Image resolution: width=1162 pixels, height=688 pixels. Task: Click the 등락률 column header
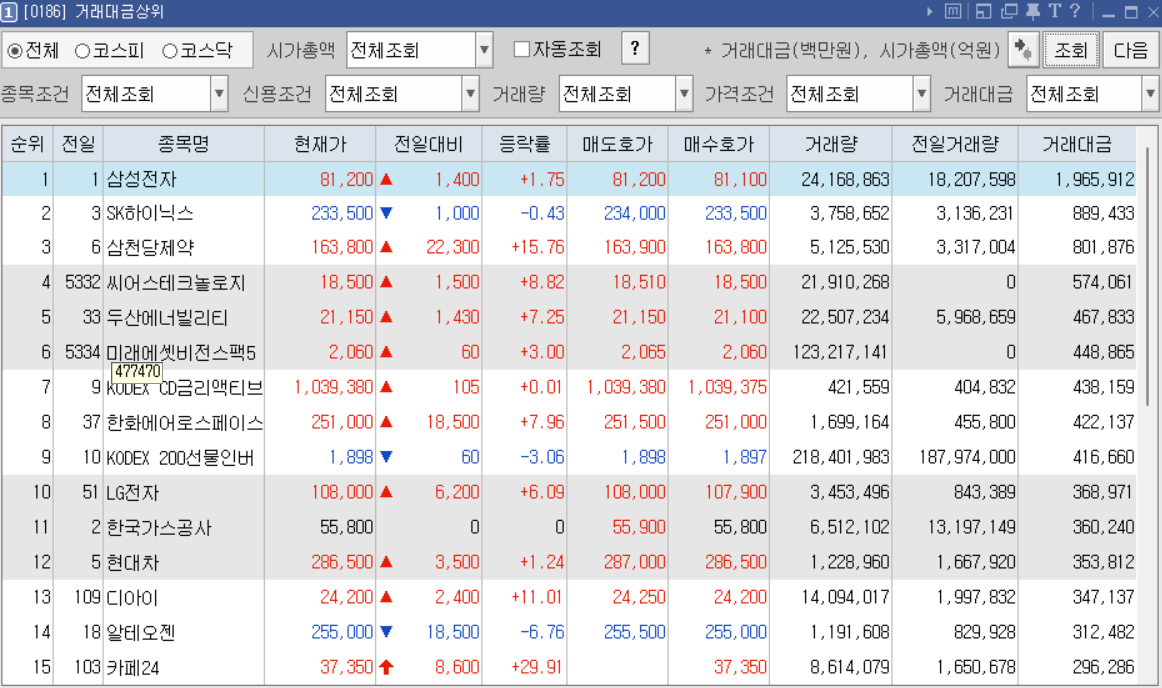click(x=525, y=144)
